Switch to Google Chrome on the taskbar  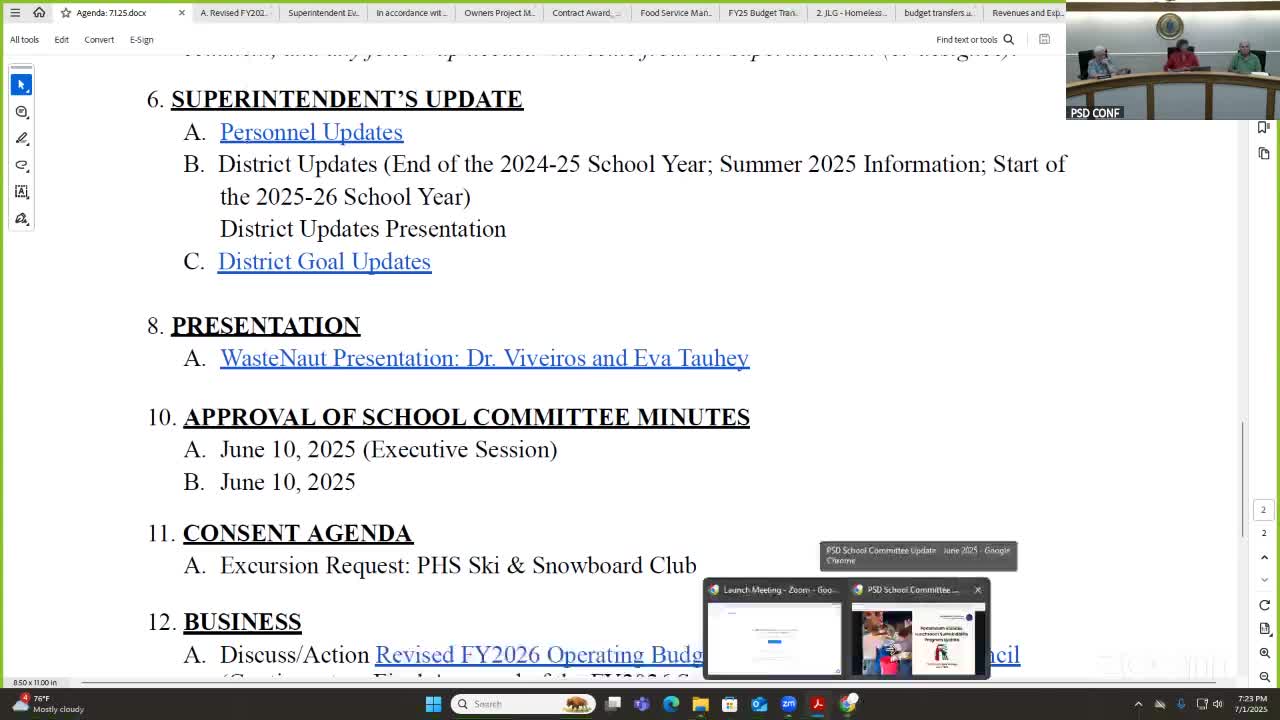(x=847, y=704)
